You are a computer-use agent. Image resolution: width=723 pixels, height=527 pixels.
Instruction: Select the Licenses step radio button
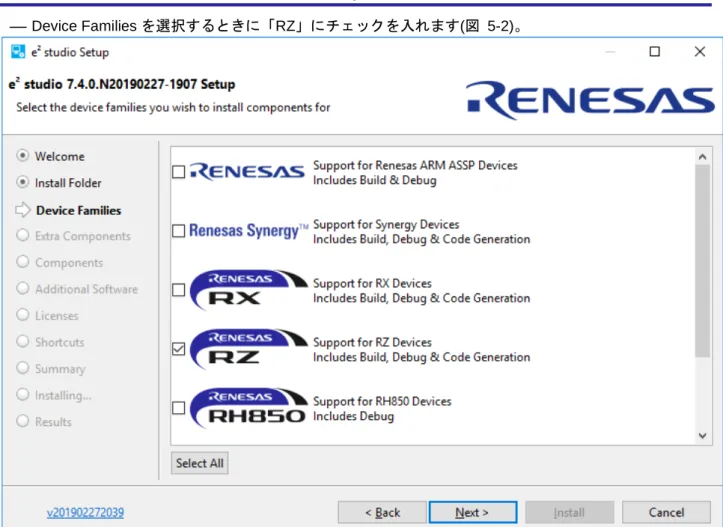coord(23,315)
